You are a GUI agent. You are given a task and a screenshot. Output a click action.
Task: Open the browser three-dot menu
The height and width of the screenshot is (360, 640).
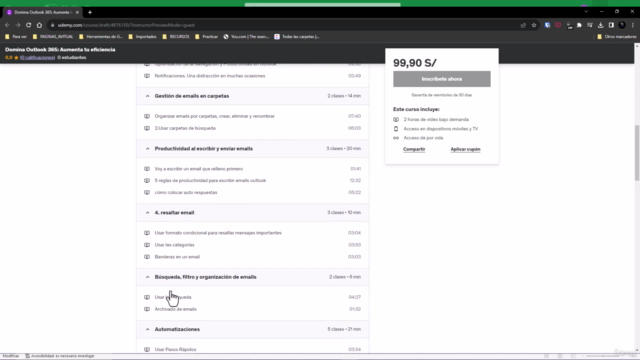(x=633, y=25)
